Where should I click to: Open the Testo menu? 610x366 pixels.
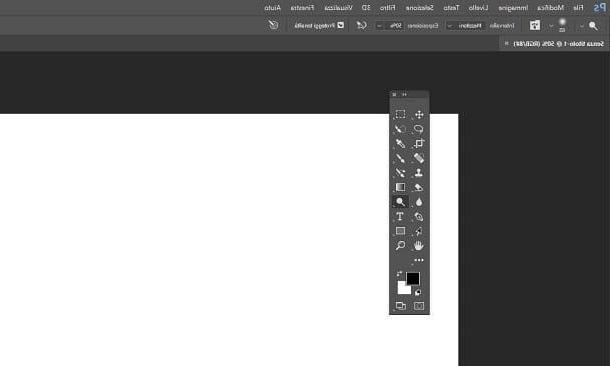click(451, 7)
